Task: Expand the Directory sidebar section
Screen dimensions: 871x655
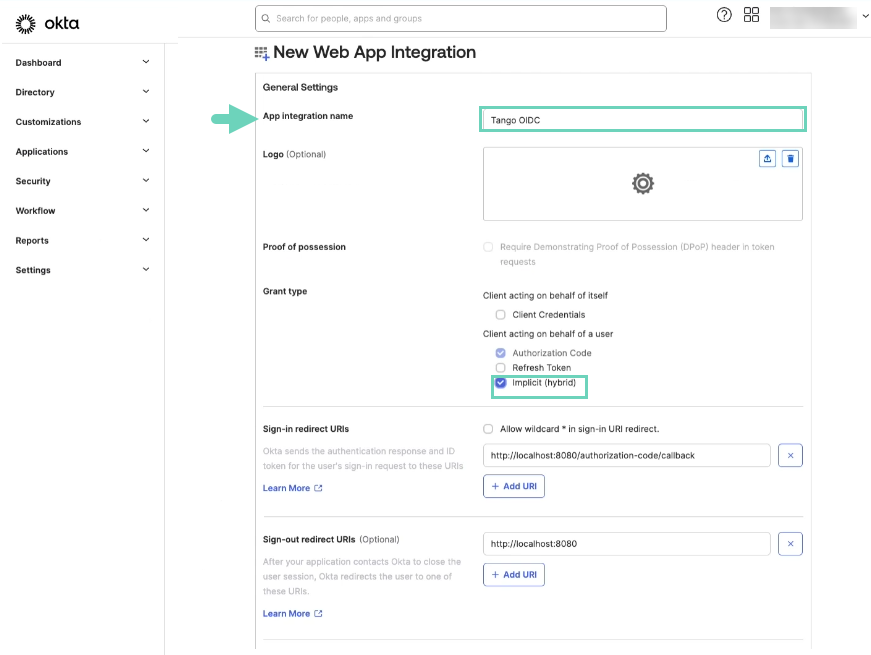Action: 82,92
